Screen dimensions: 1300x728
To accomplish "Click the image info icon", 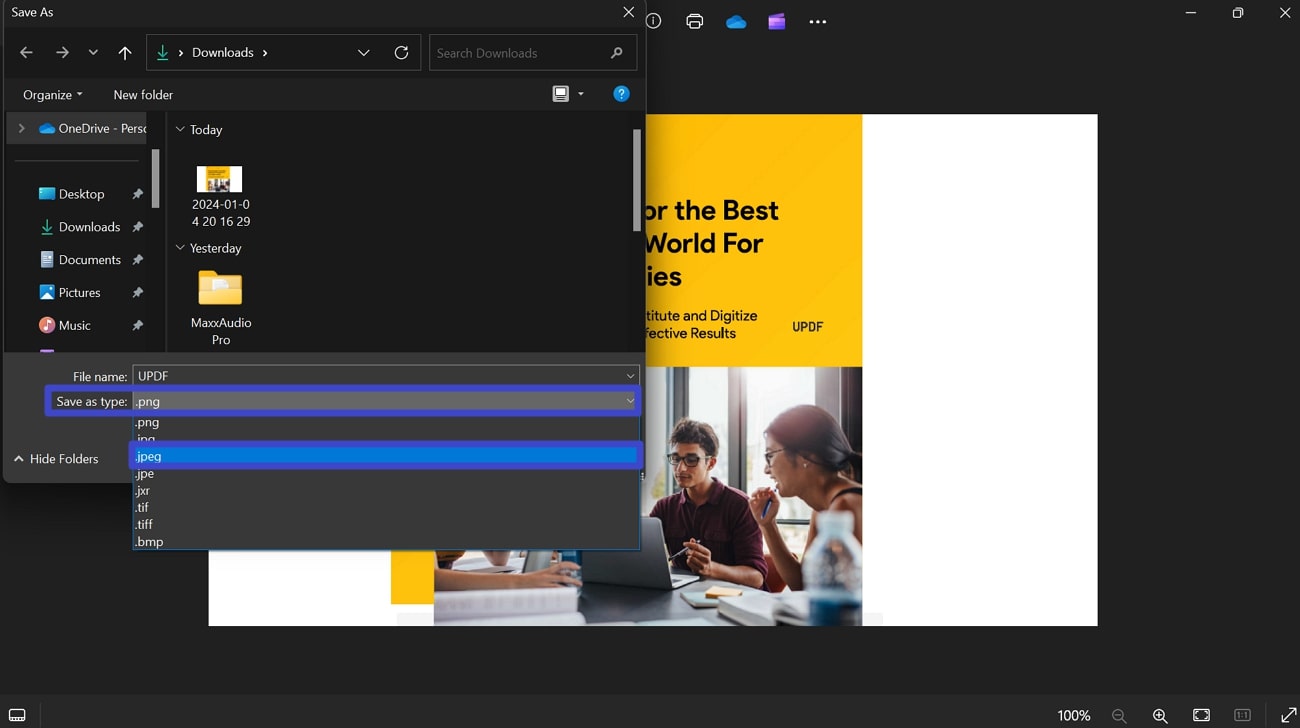I will 654,21.
